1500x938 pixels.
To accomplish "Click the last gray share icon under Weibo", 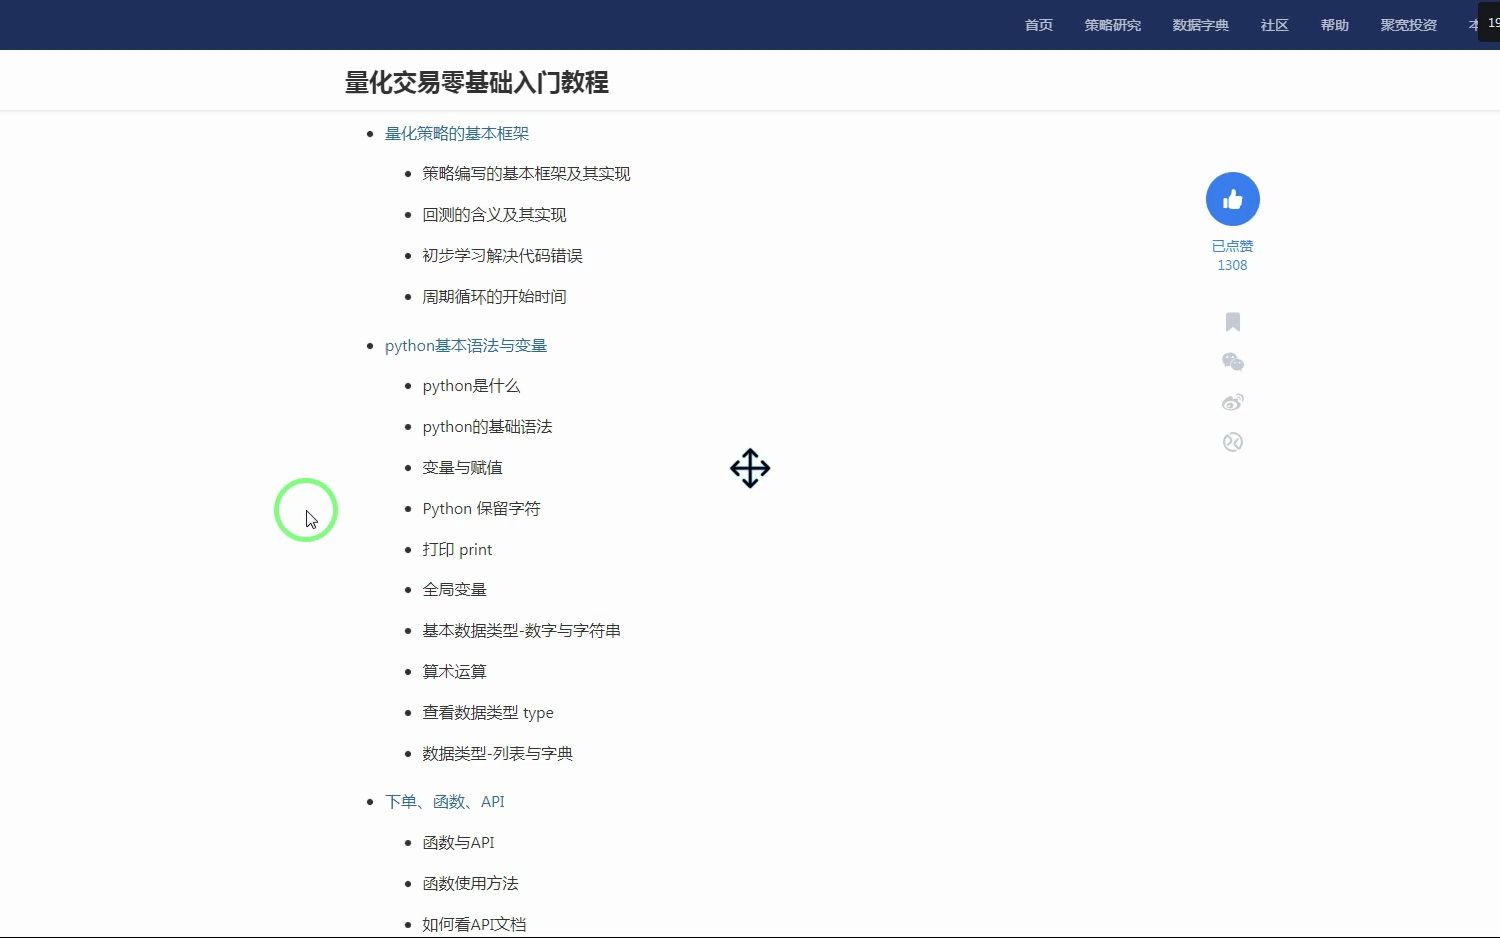I will tap(1233, 442).
